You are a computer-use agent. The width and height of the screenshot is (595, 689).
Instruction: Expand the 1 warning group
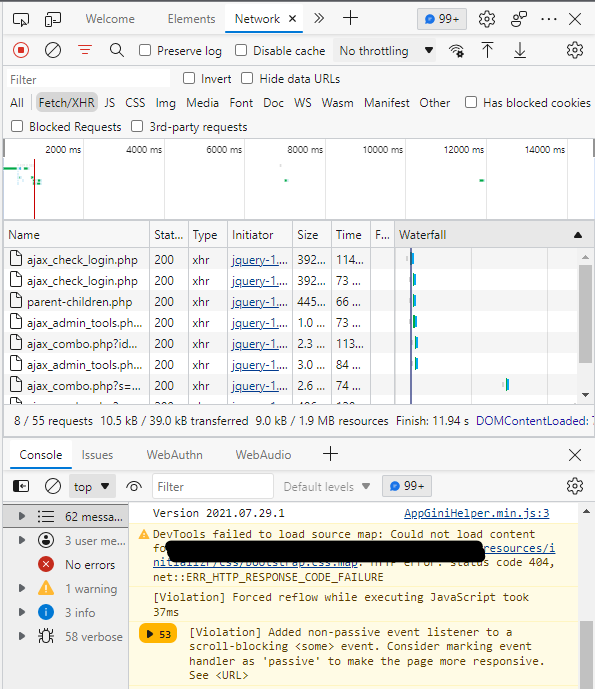(x=22, y=588)
